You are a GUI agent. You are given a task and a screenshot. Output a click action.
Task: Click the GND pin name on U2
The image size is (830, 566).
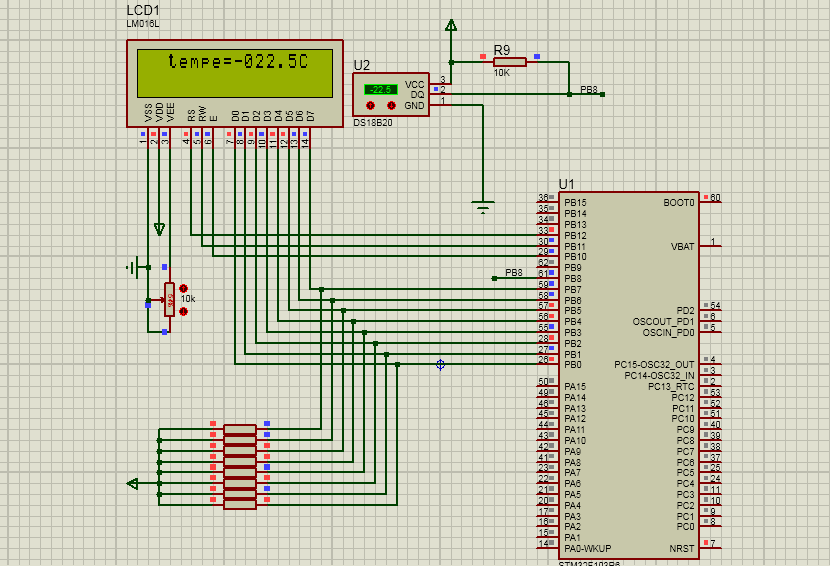tap(414, 106)
